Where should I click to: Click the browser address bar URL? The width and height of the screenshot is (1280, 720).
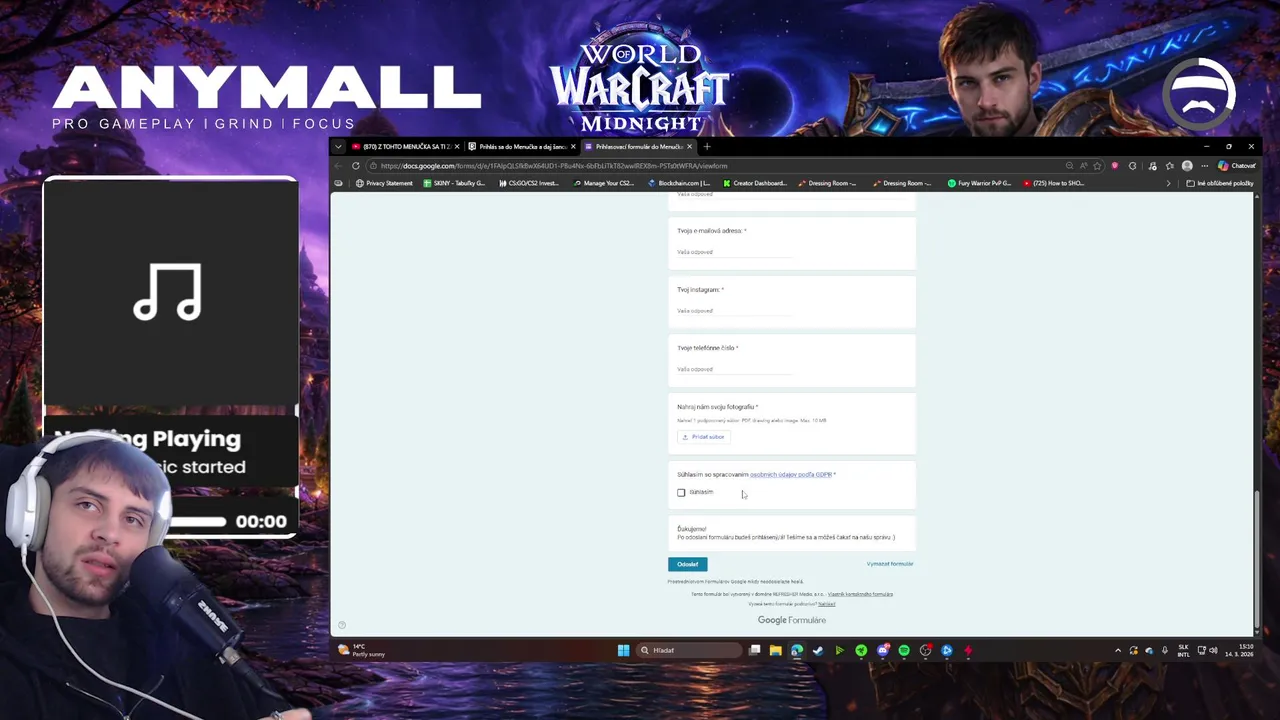click(x=553, y=166)
